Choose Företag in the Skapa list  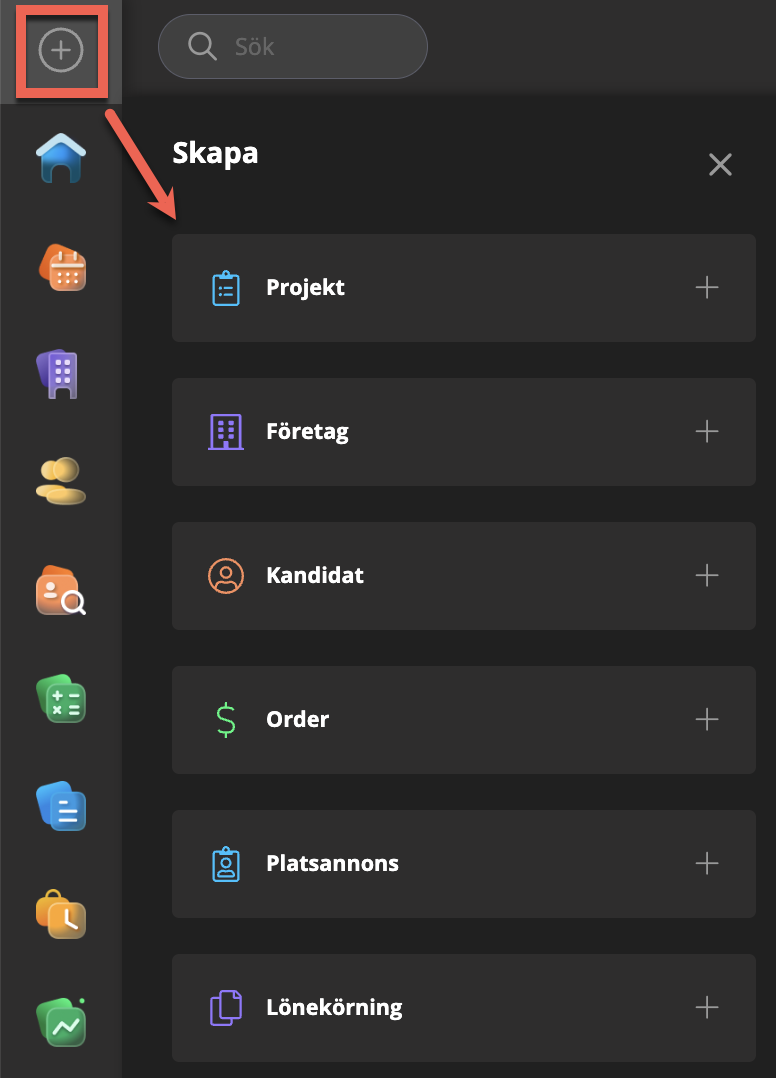click(x=464, y=432)
